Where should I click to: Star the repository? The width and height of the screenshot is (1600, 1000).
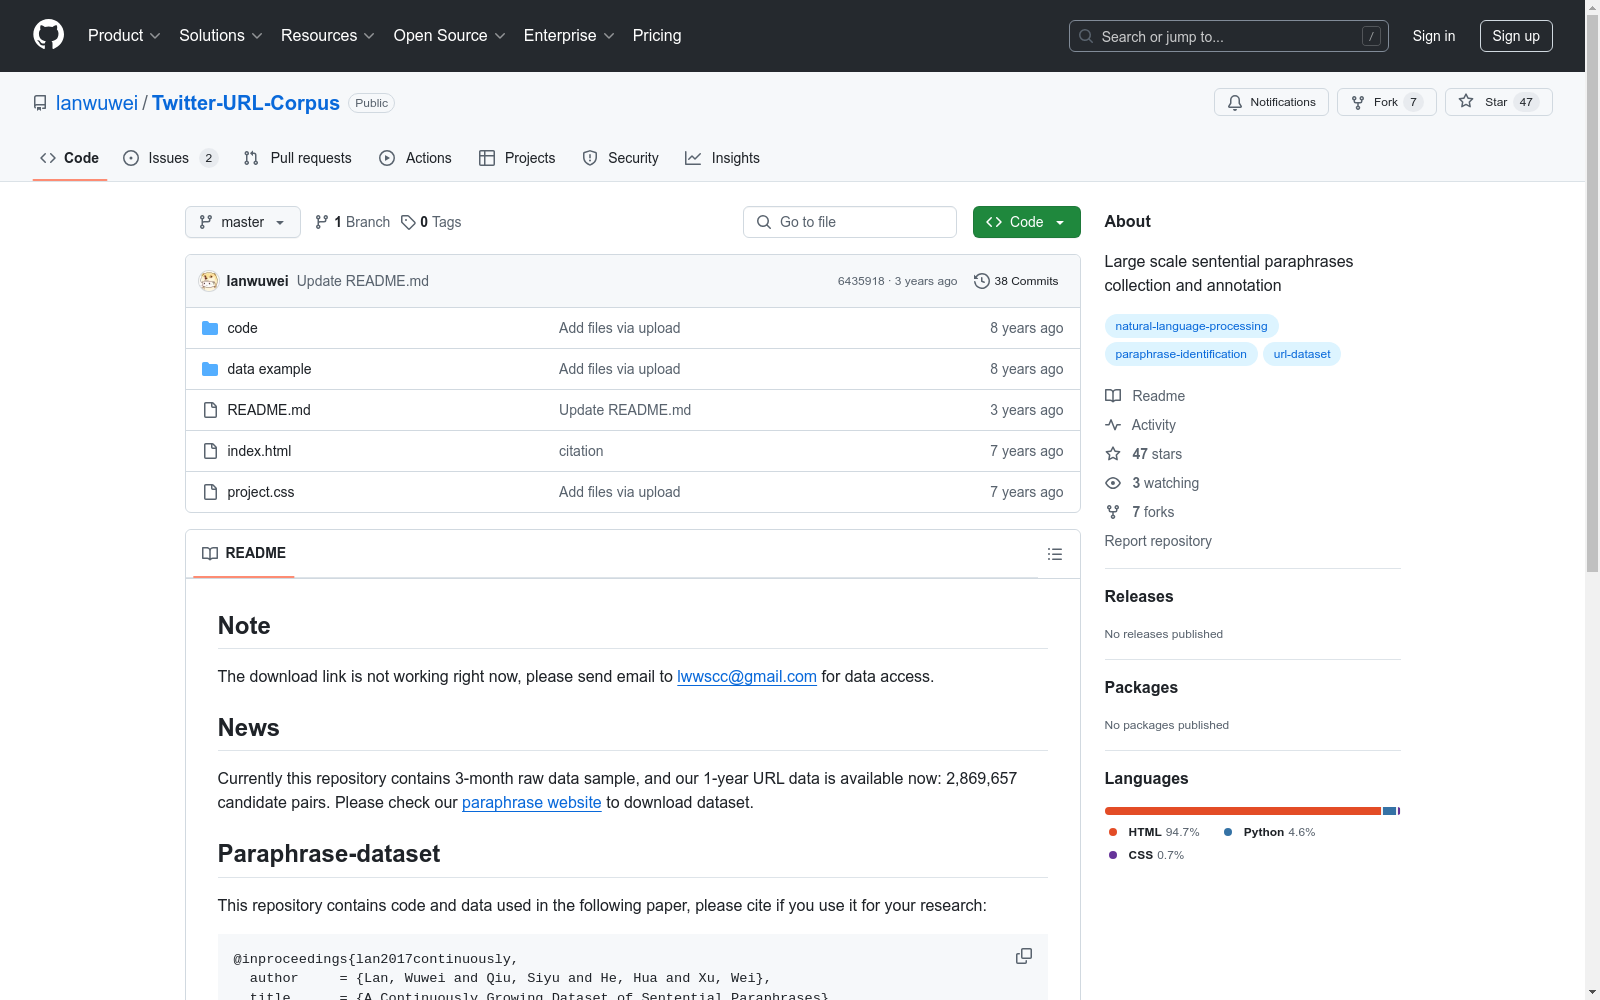tap(1498, 102)
